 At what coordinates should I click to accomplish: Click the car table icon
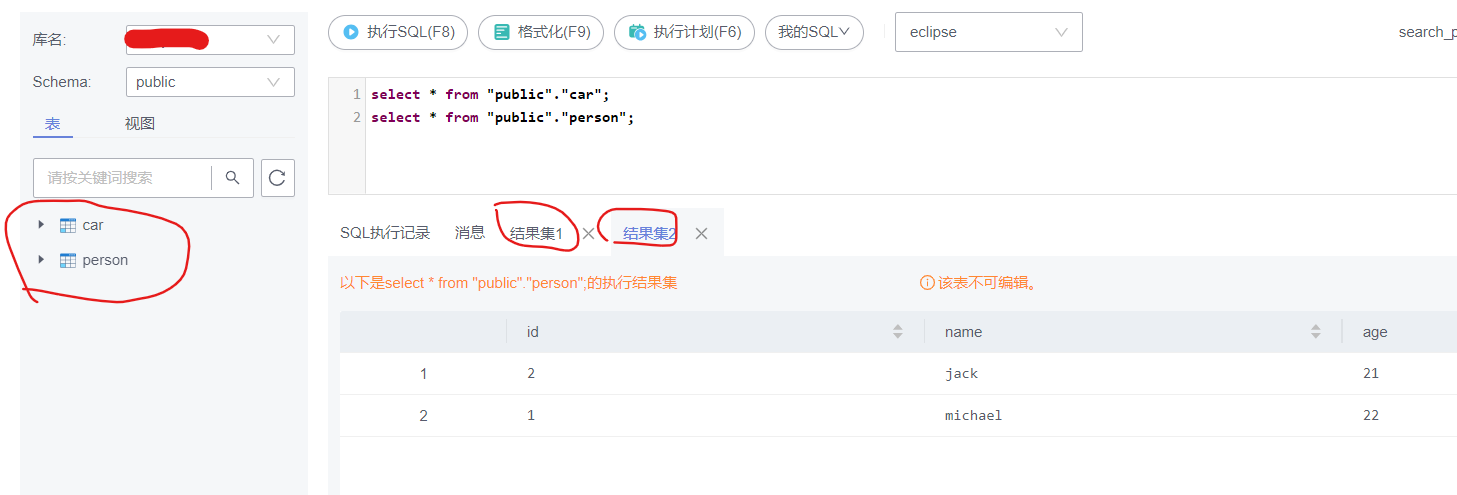pyautogui.click(x=68, y=225)
